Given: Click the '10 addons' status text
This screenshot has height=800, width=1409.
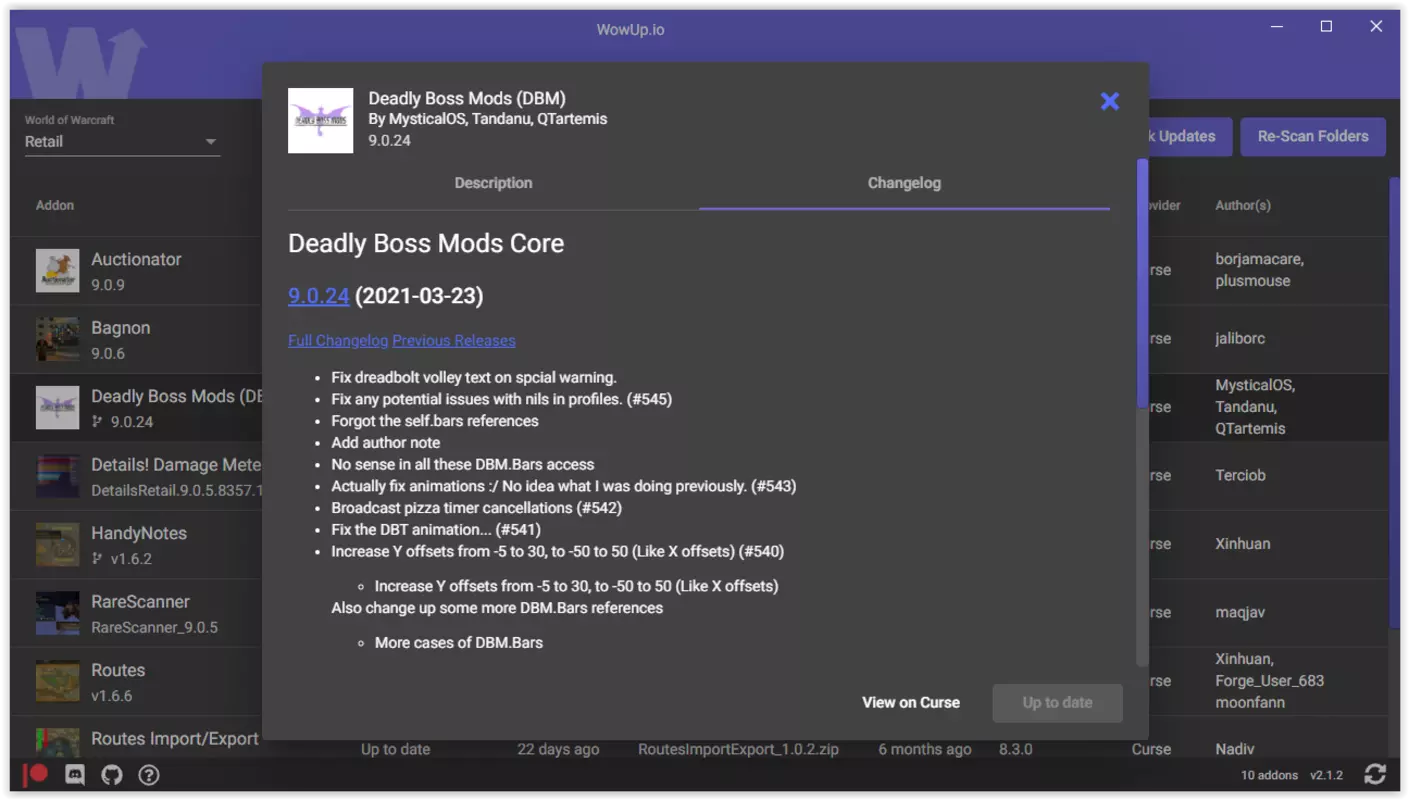Looking at the screenshot, I should [1269, 775].
